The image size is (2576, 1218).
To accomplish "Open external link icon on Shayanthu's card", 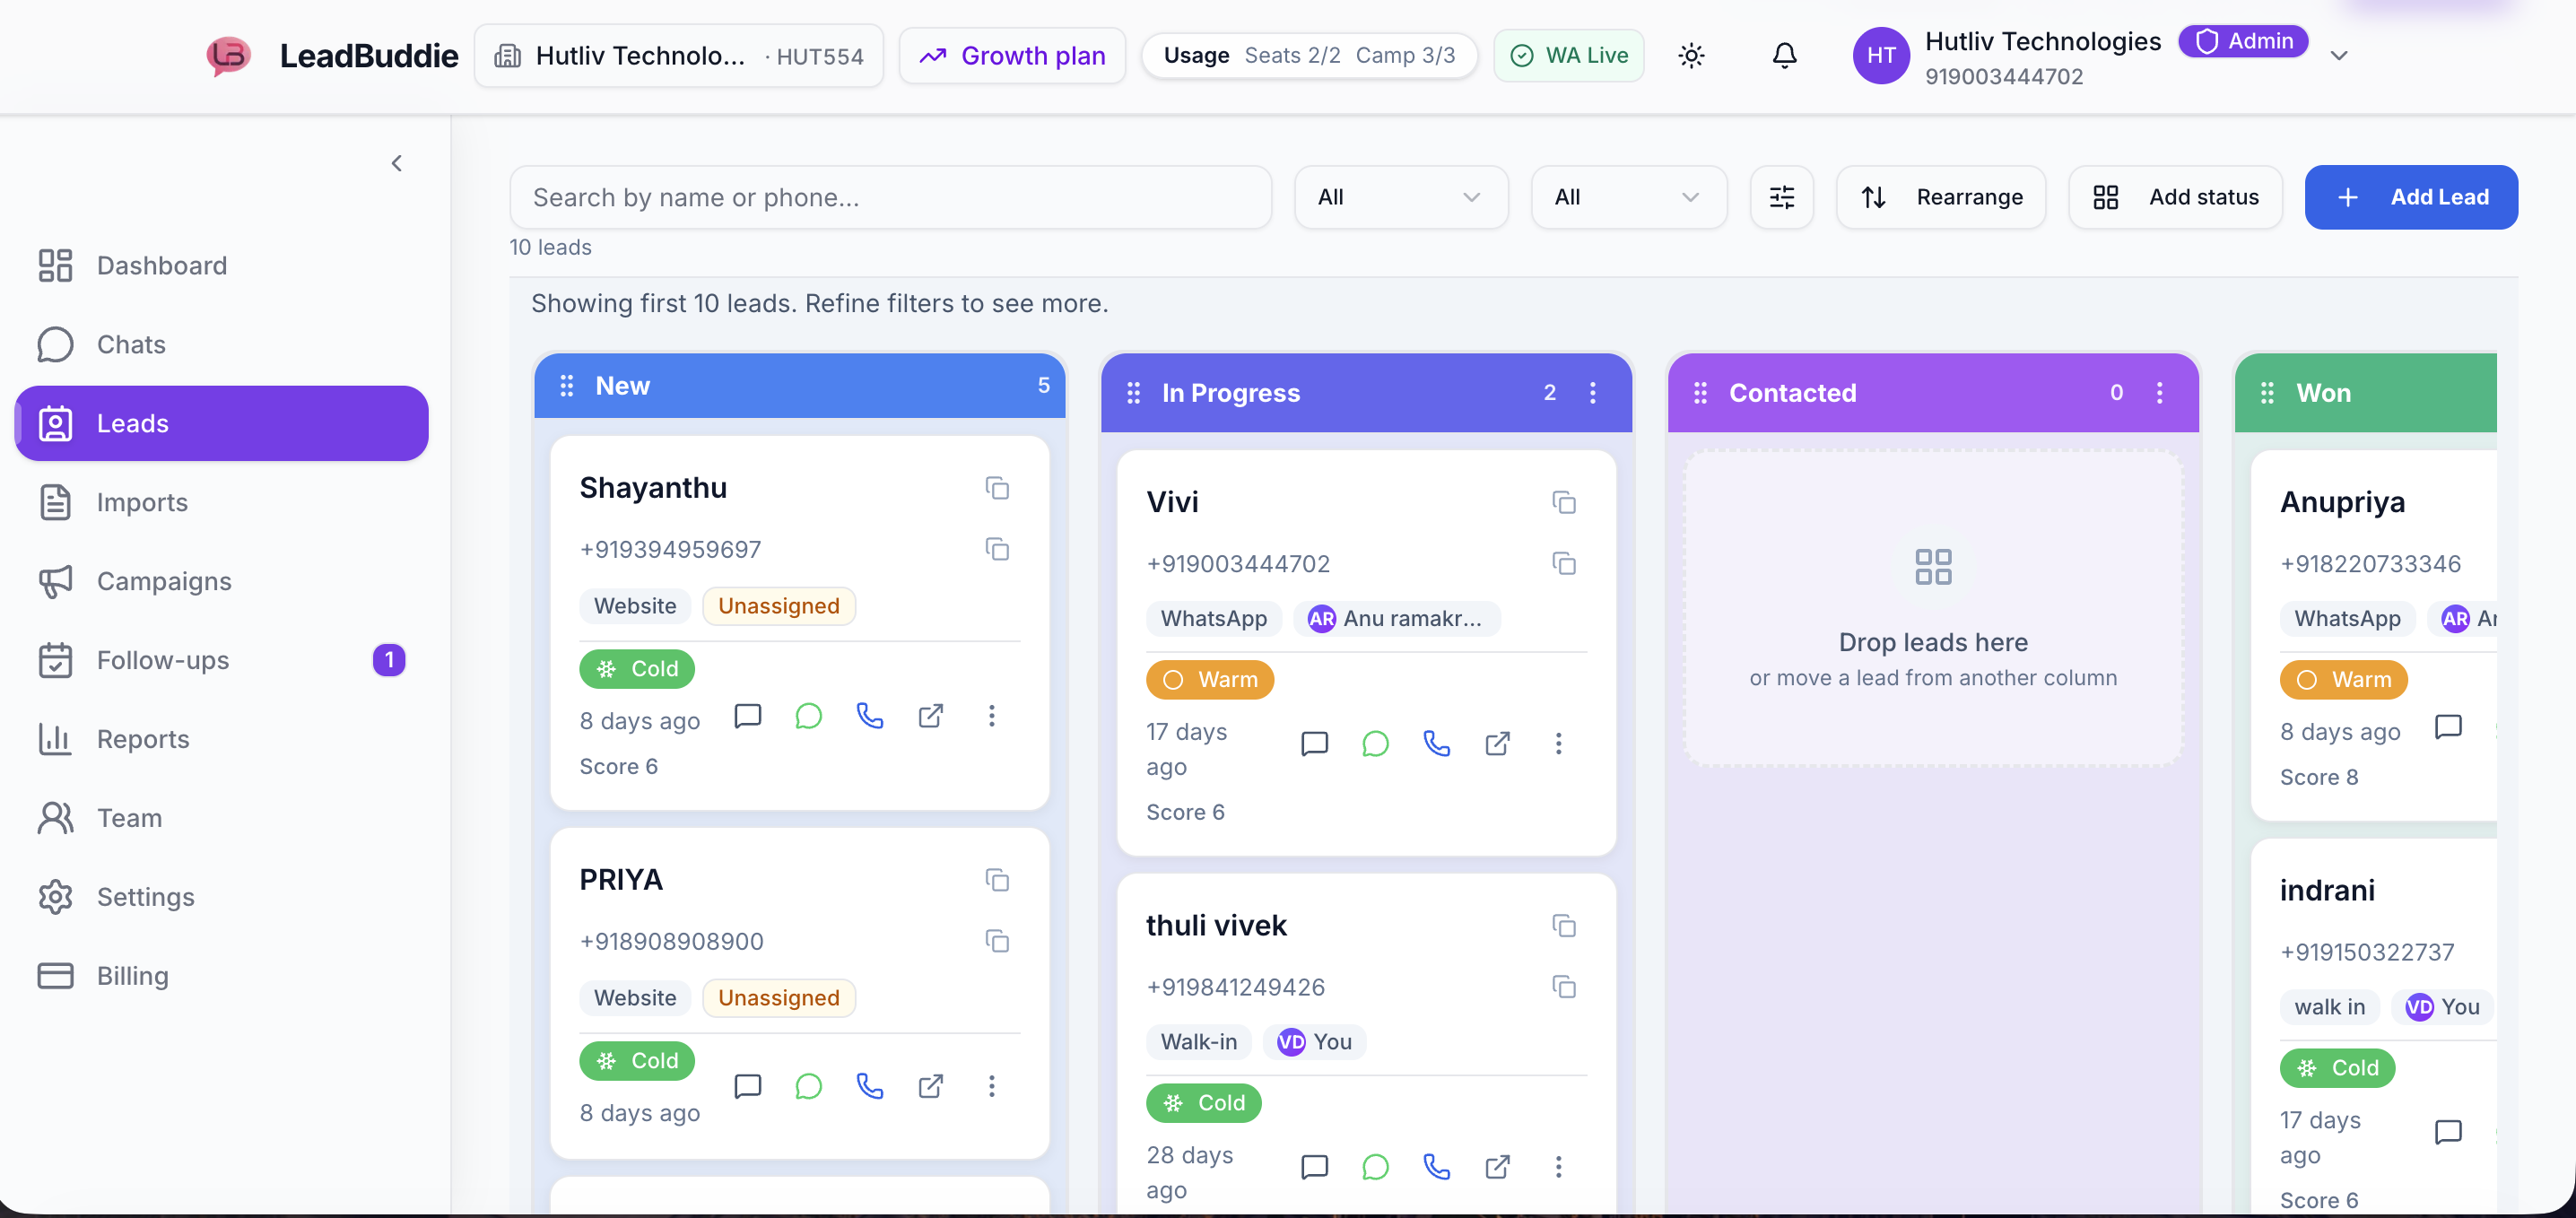I will point(930,716).
